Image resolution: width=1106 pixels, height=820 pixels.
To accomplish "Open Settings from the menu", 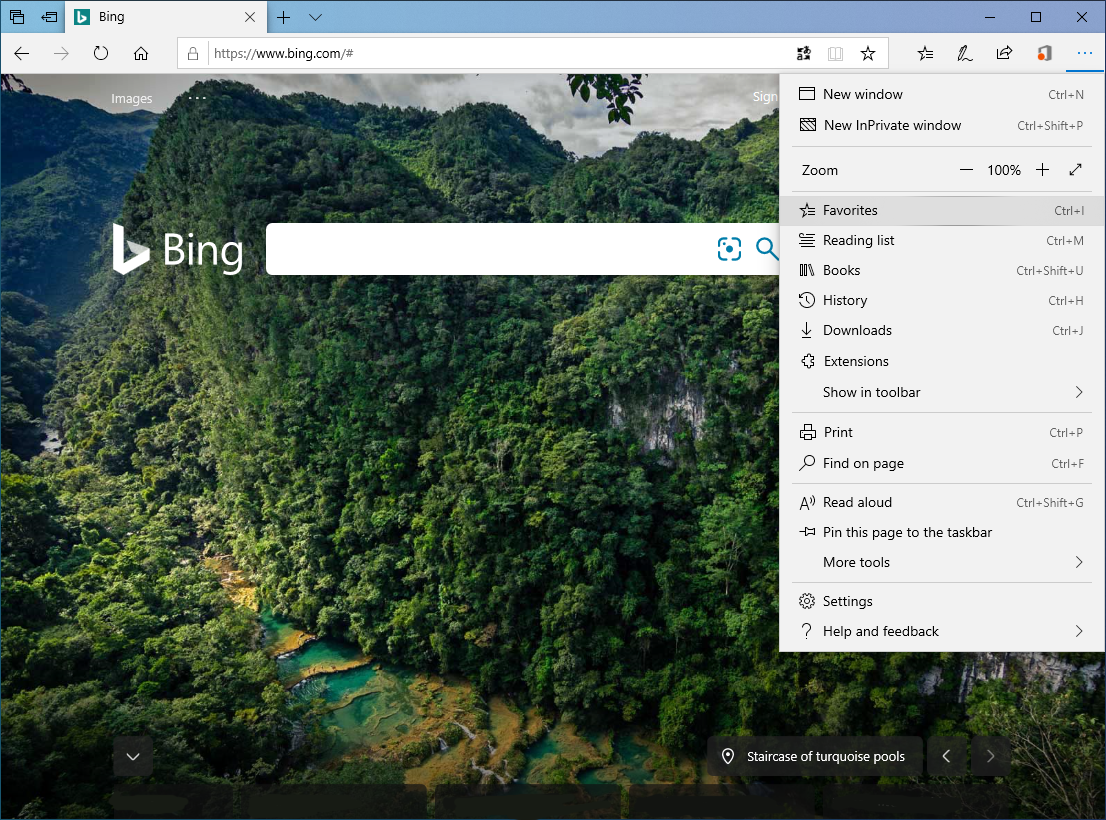I will pyautogui.click(x=847, y=601).
